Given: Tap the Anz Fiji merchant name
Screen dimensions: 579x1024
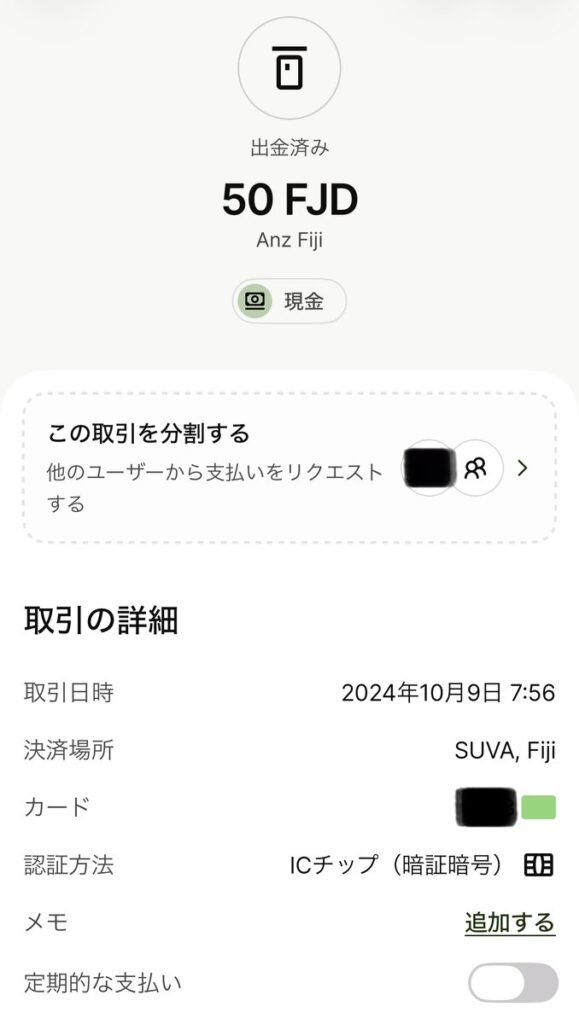Looking at the screenshot, I should point(289,240).
